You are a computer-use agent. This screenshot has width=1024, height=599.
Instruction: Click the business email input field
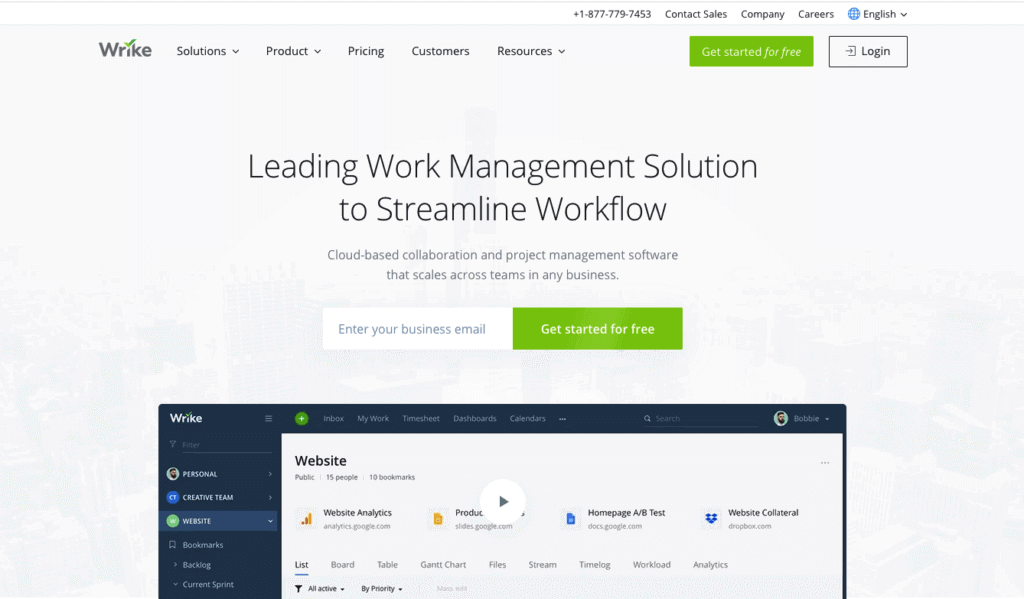[417, 329]
